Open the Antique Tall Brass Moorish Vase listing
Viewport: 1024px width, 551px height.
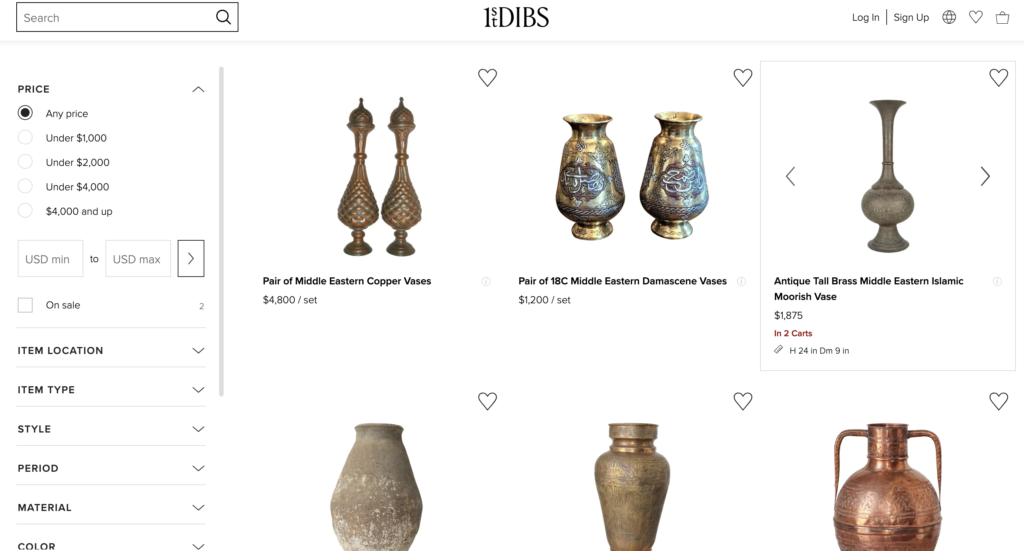pos(868,288)
